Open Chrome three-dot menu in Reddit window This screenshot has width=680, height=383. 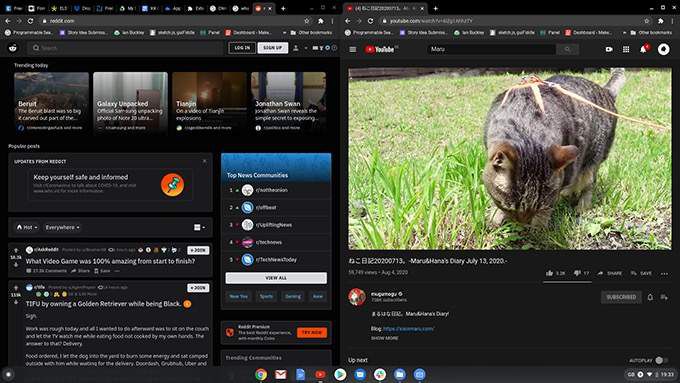[333, 21]
